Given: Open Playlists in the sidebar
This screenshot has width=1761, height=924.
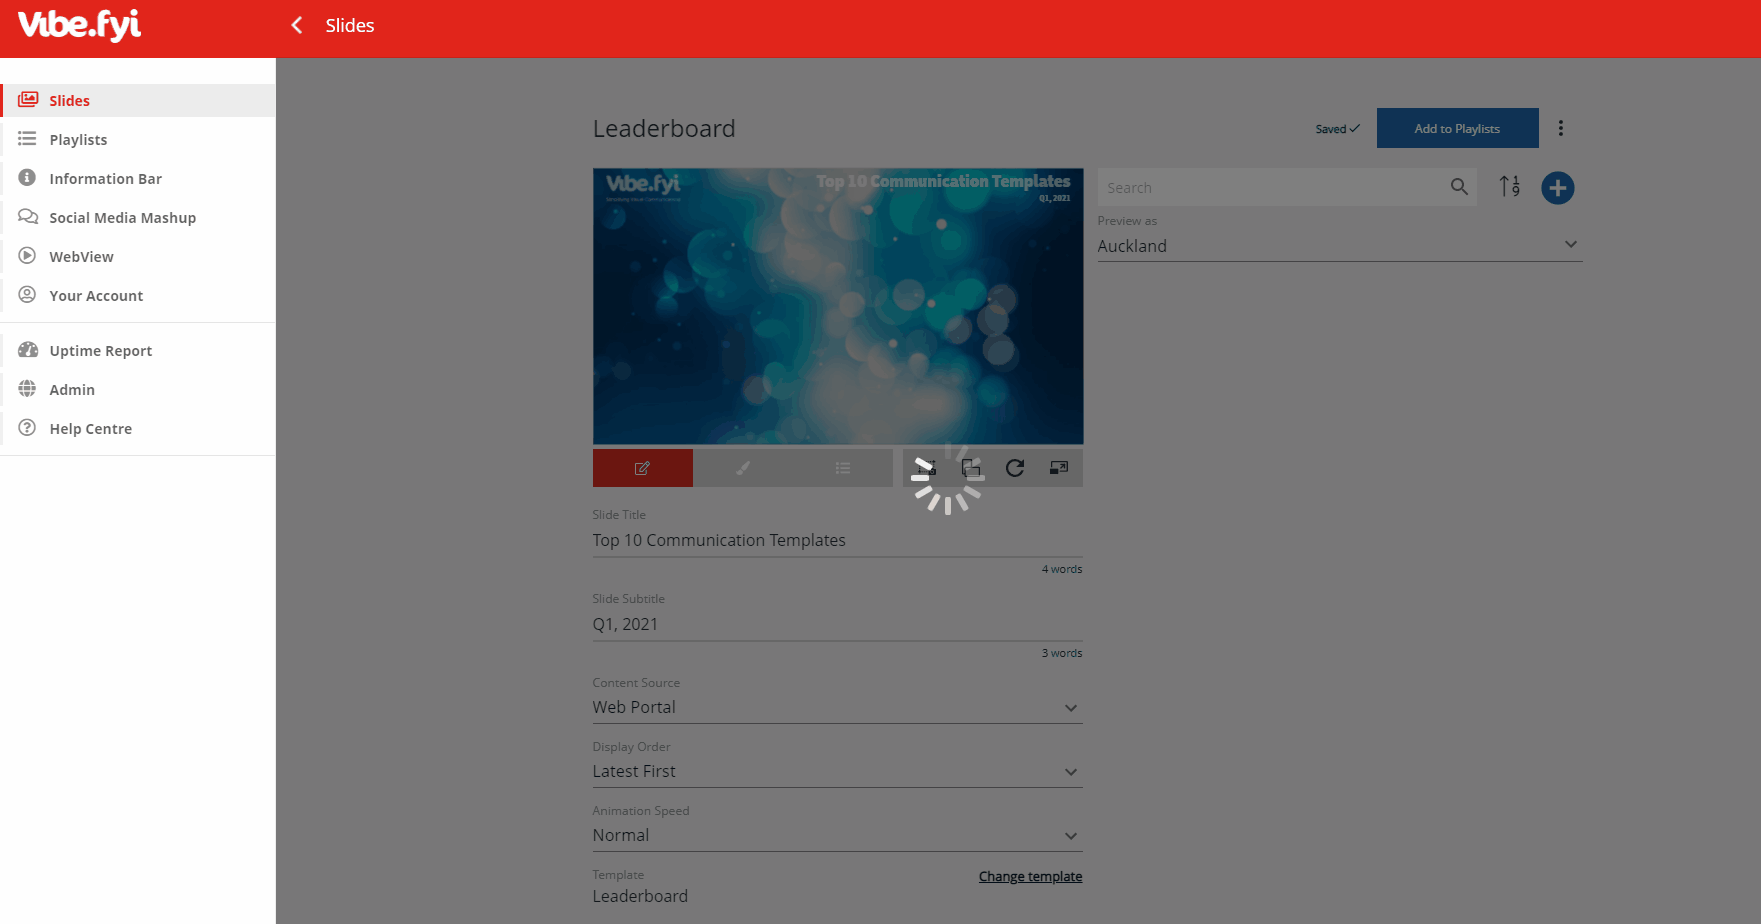Looking at the screenshot, I should [78, 140].
